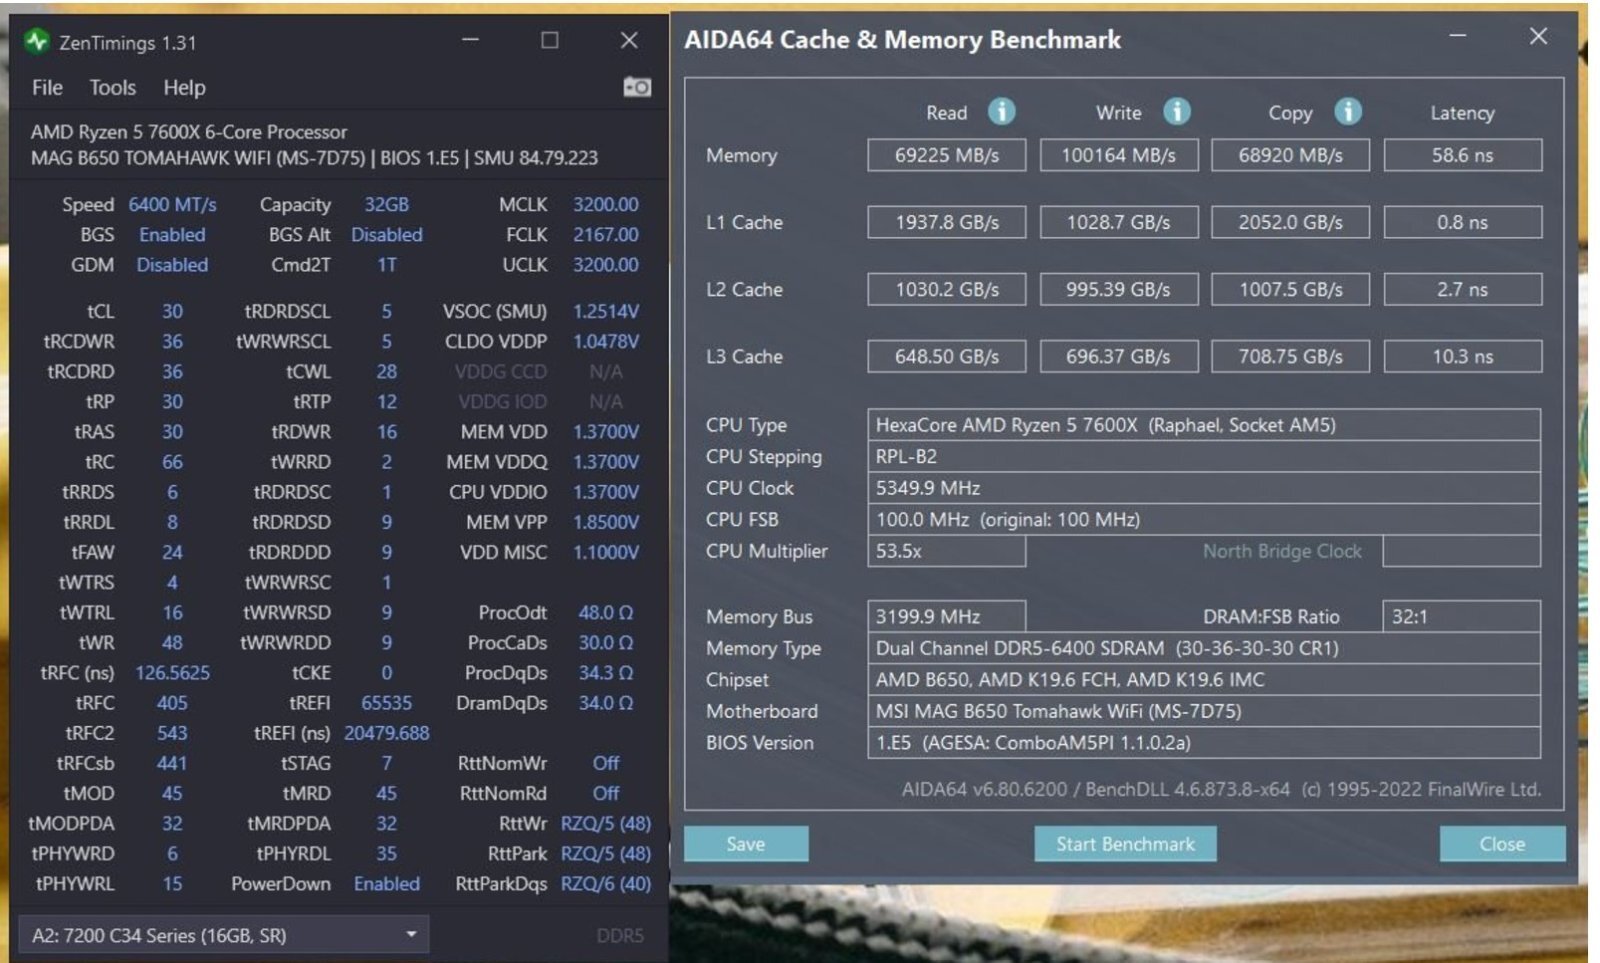Open the Tools menu
The image size is (1600, 963).
112,88
